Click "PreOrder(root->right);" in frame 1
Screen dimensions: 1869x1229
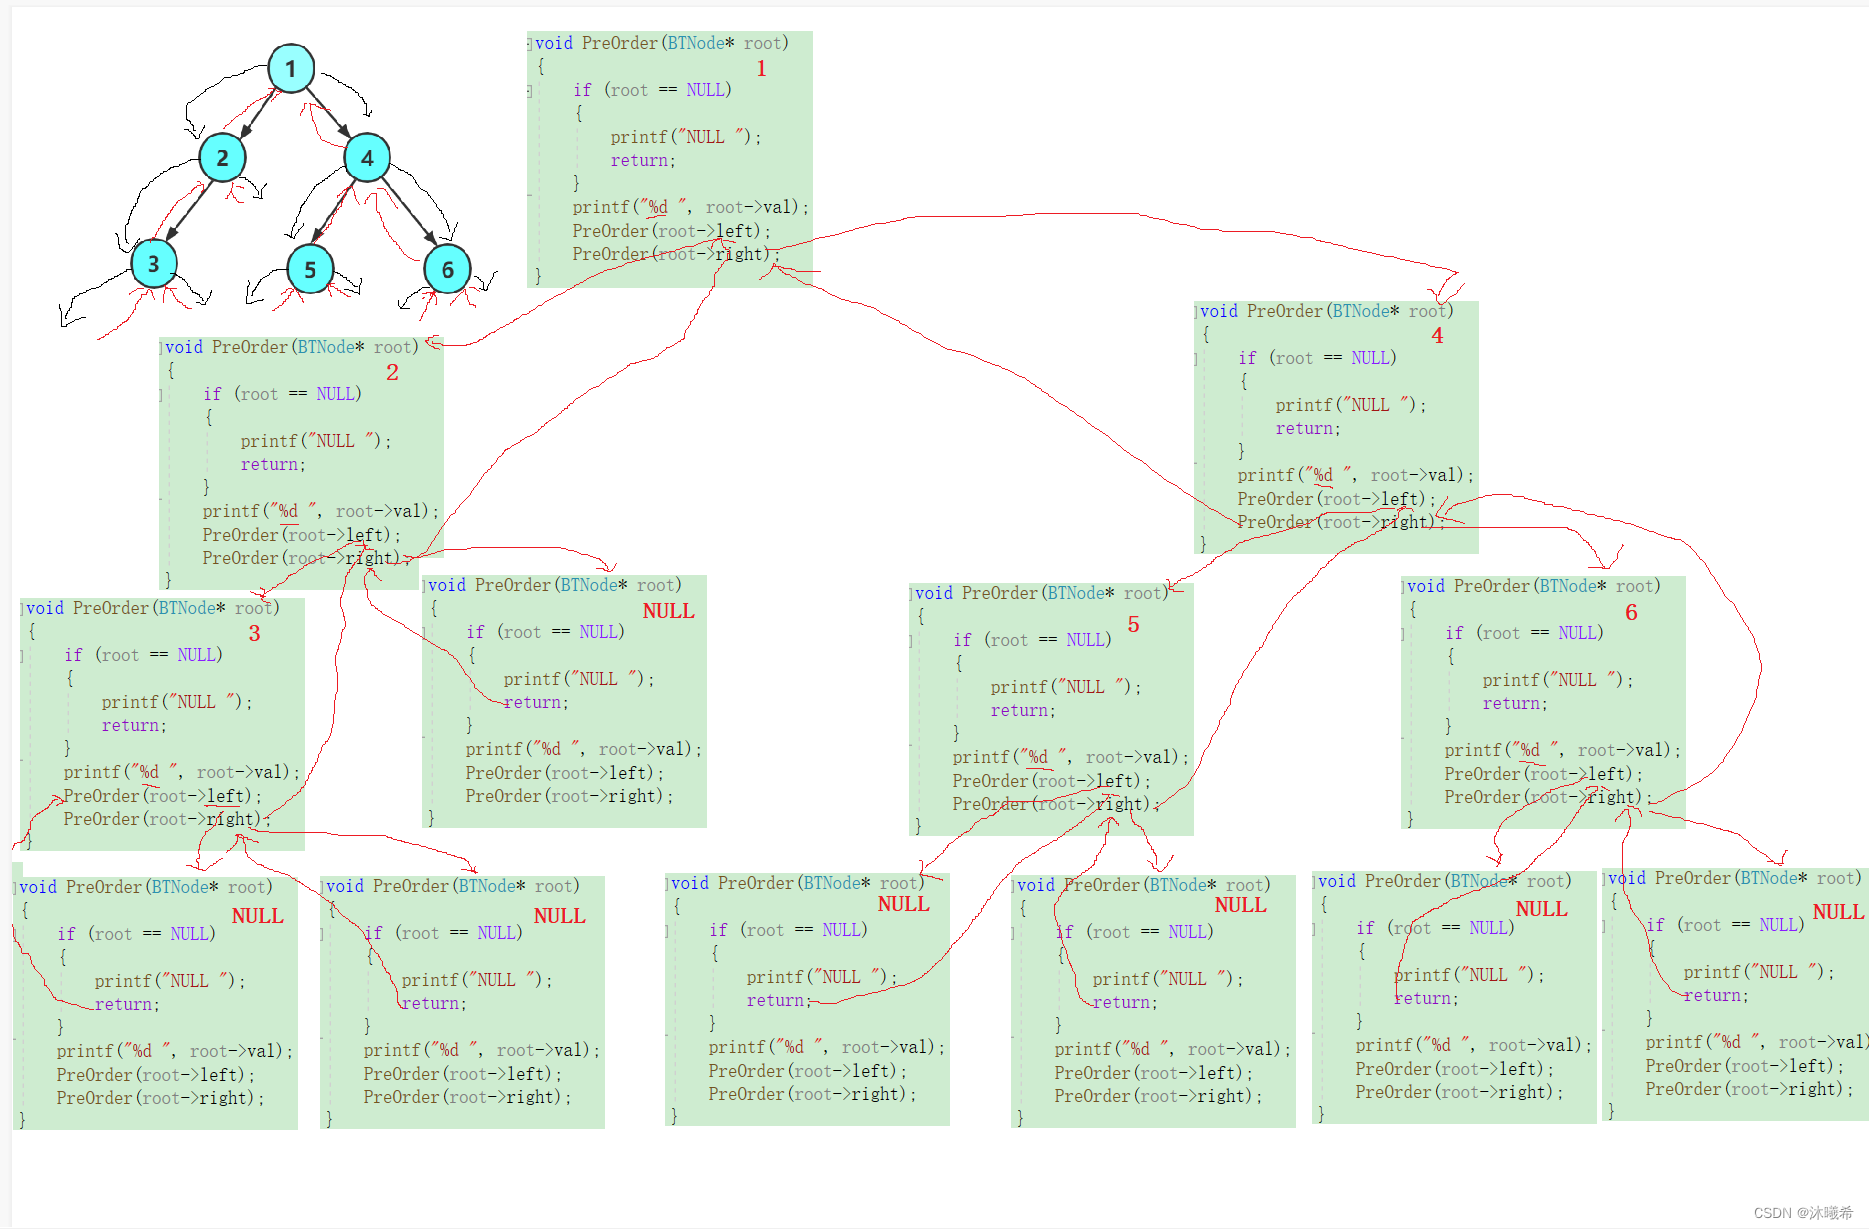pyautogui.click(x=676, y=254)
